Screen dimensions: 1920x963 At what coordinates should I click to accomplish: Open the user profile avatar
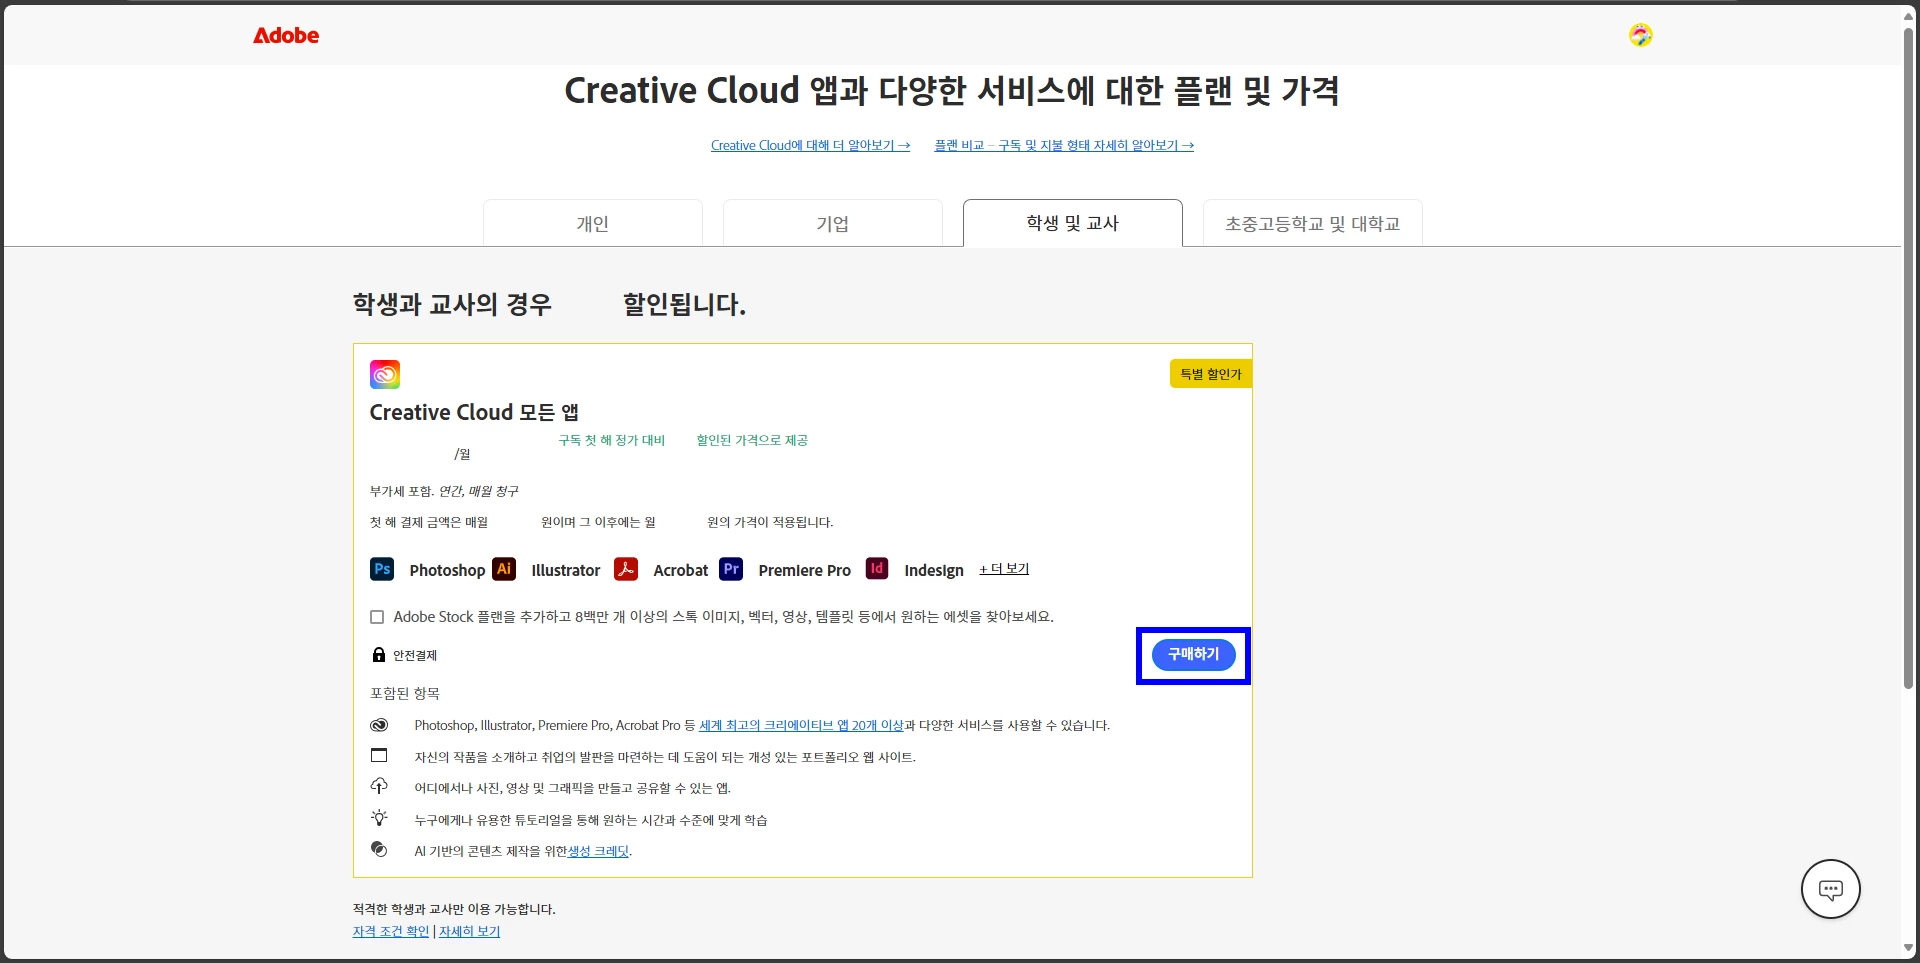(1640, 35)
